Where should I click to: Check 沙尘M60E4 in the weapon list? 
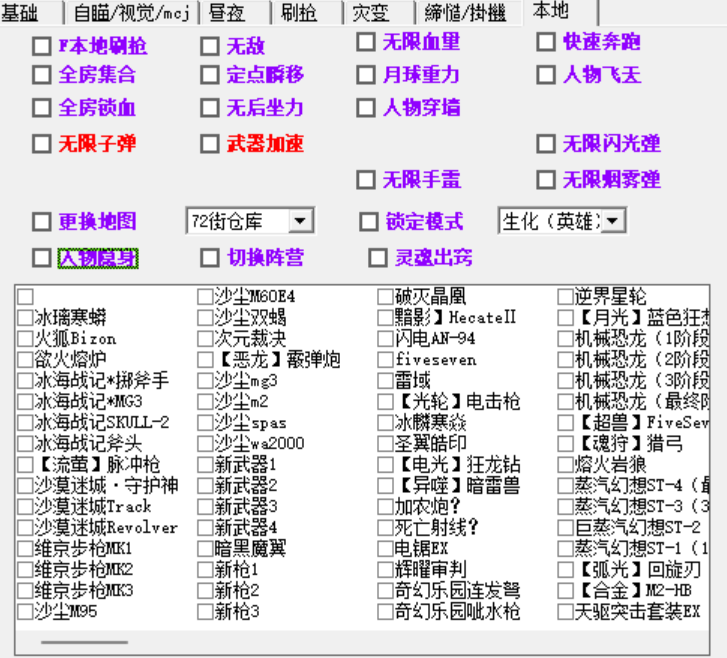(x=205, y=297)
